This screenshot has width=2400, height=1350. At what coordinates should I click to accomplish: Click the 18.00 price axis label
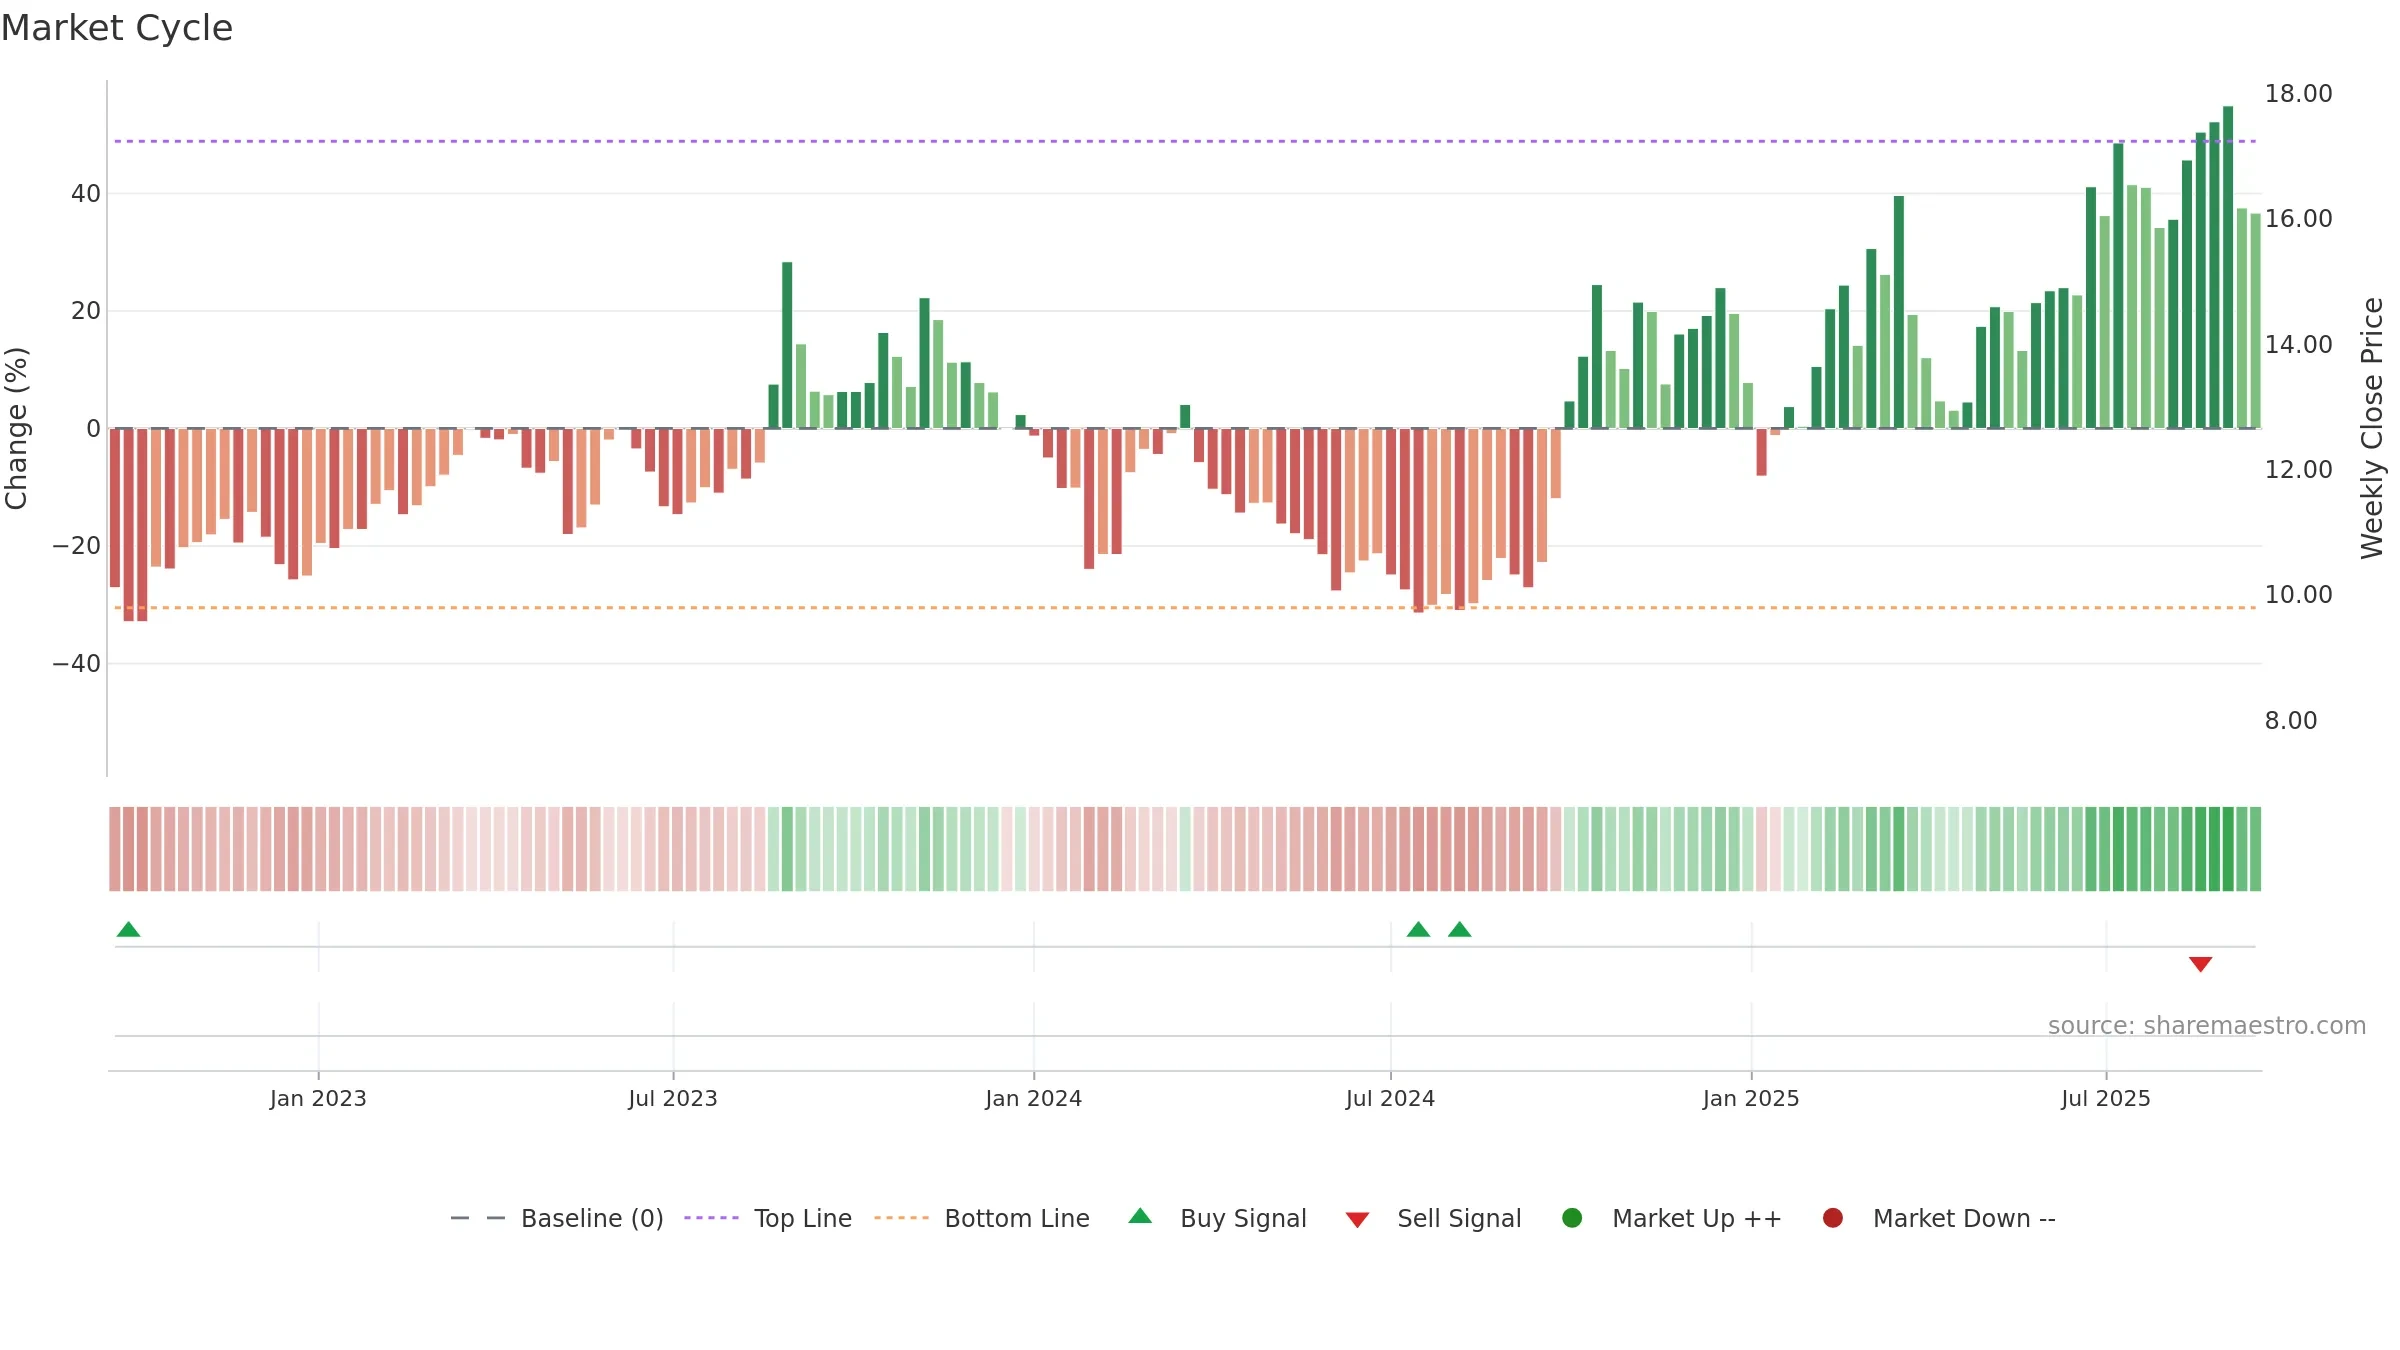tap(2298, 94)
